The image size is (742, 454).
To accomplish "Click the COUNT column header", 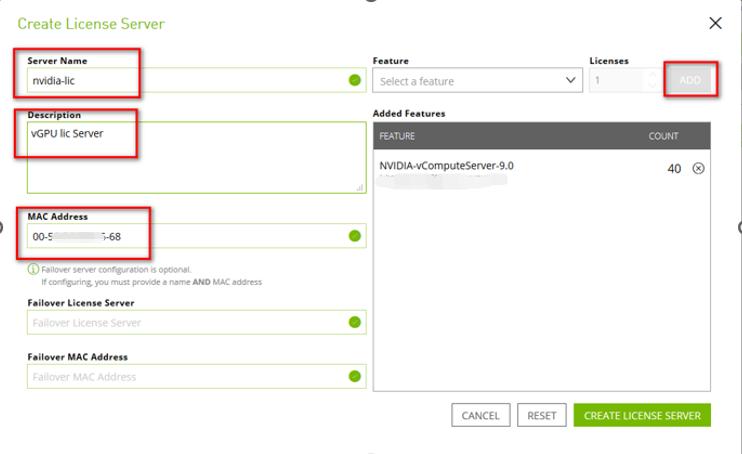I will point(663,136).
